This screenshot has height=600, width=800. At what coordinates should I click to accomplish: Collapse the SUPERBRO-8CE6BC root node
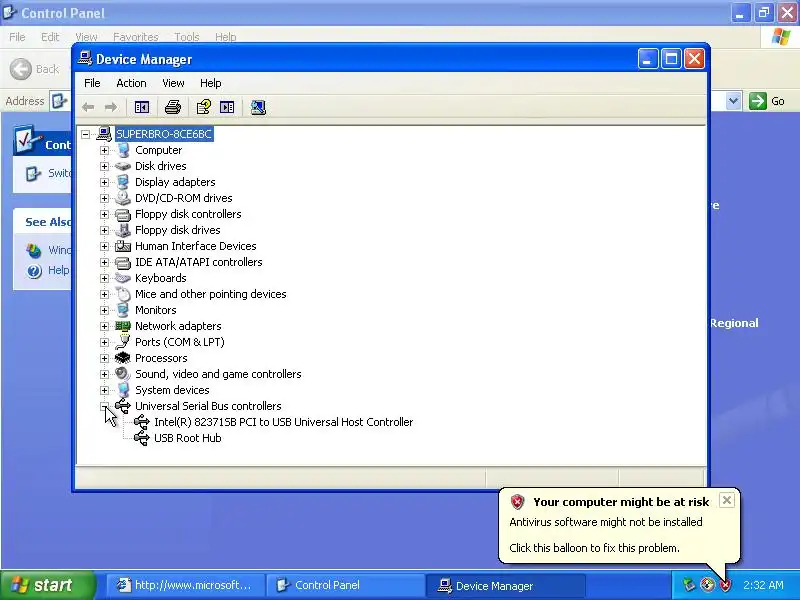86,134
